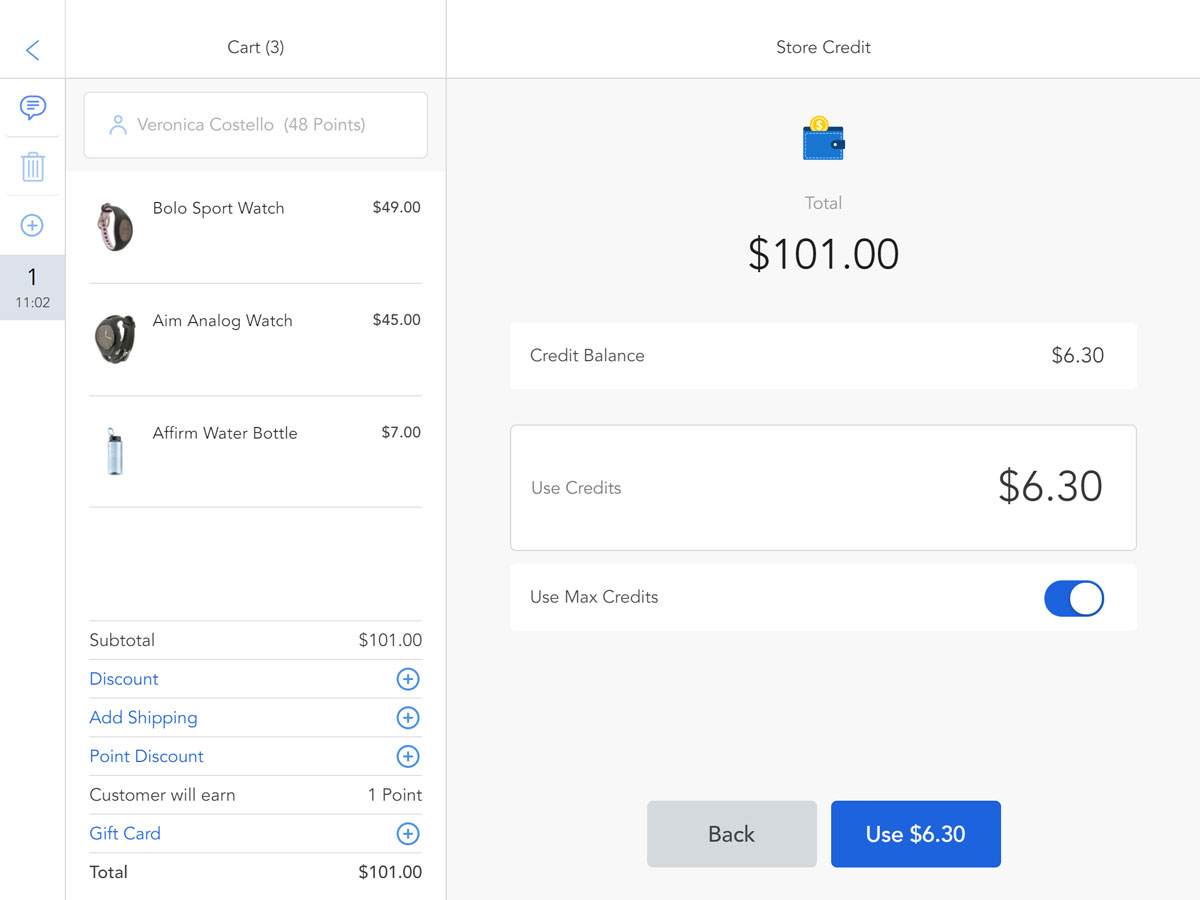Open the customer field showing Veronica Costello

tap(255, 125)
